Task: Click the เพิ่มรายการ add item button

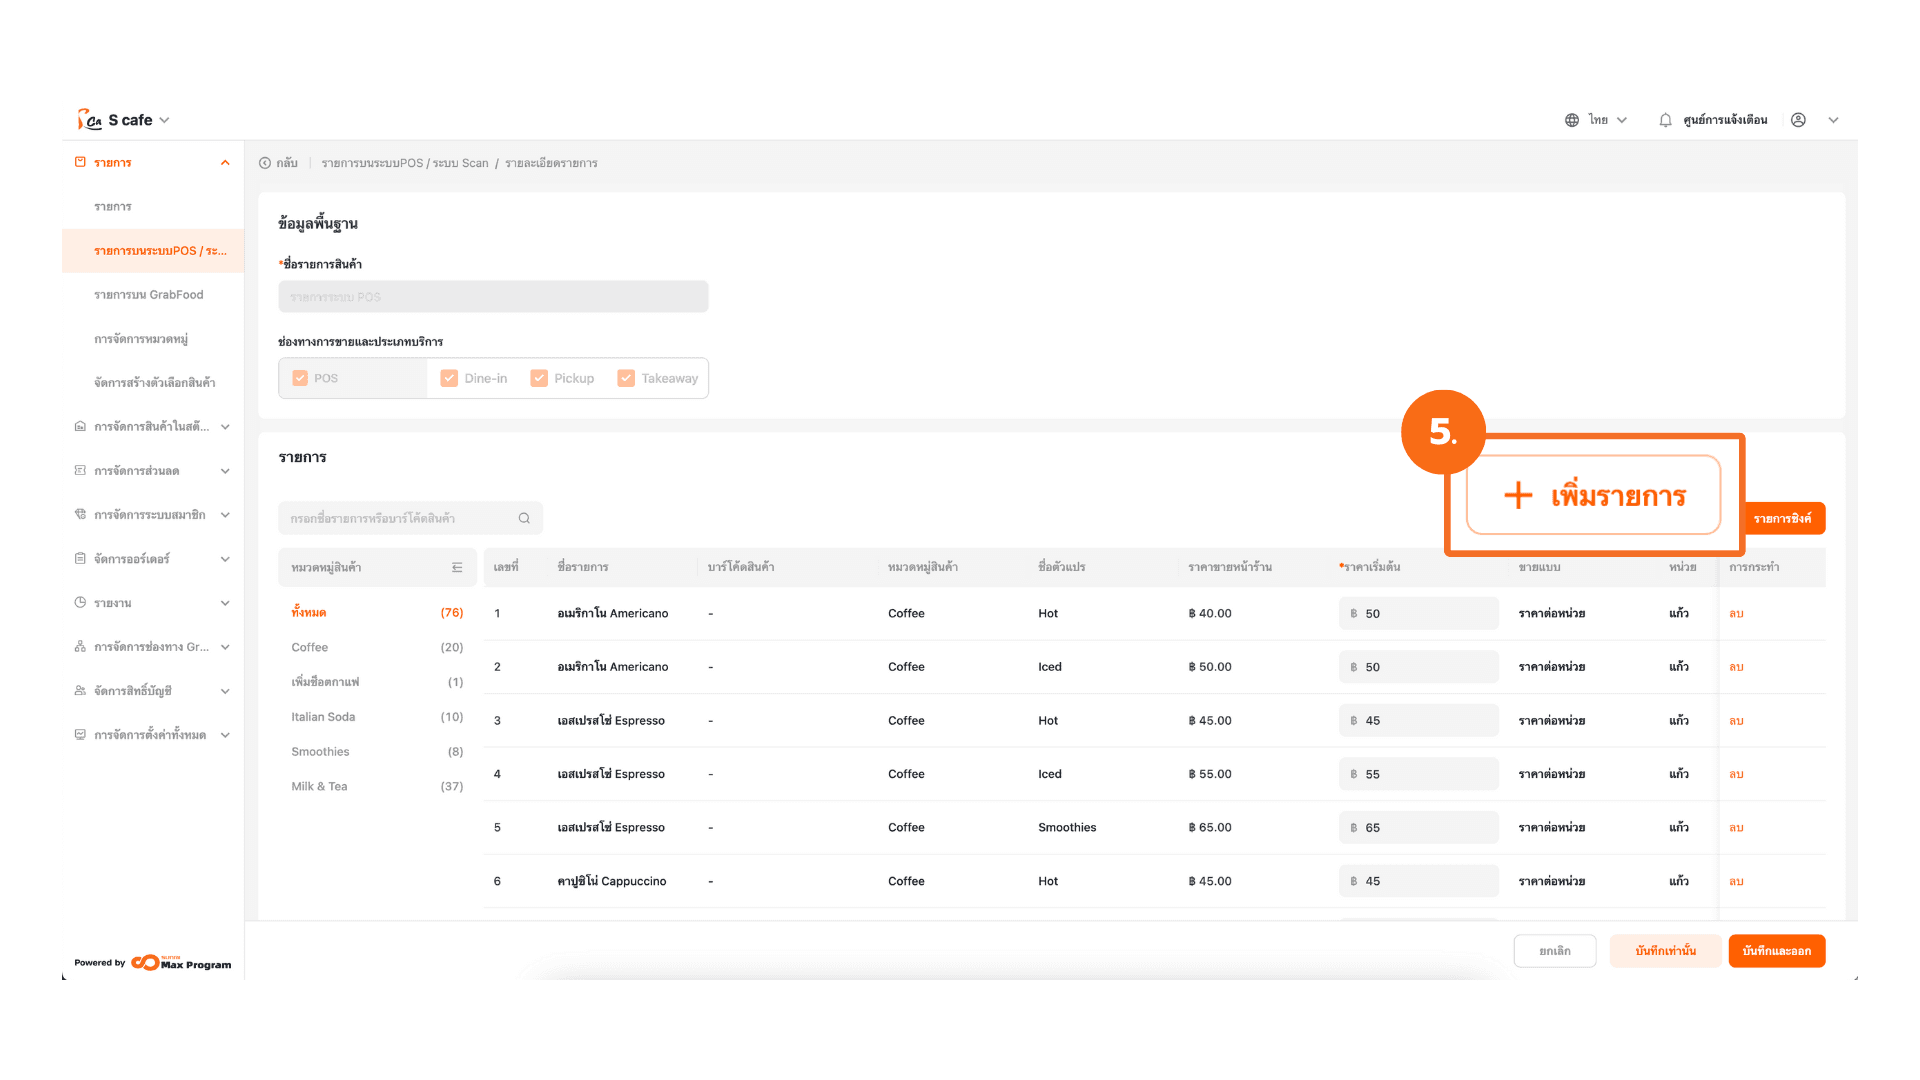Action: 1593,495
